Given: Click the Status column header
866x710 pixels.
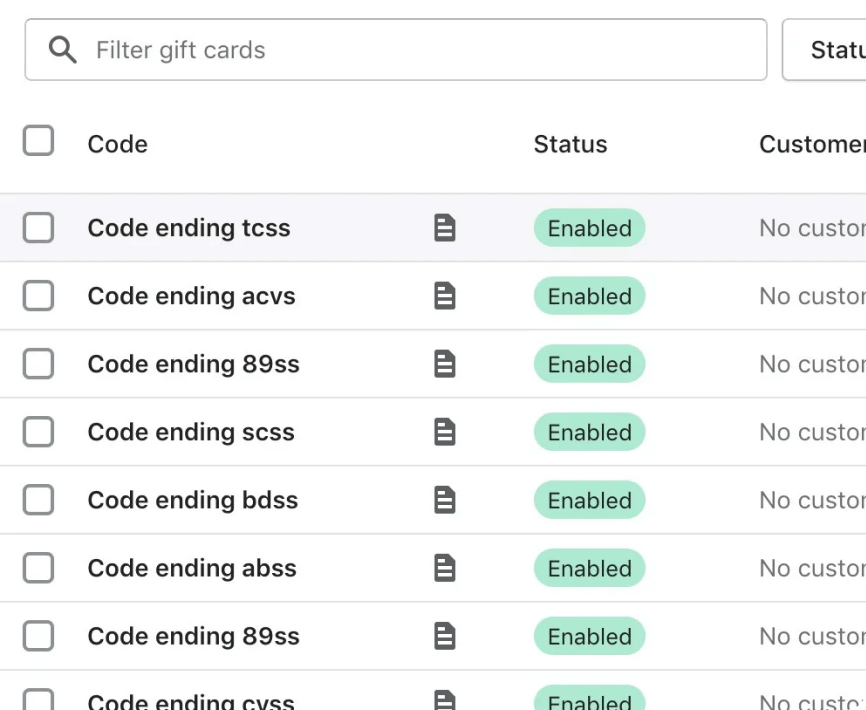Looking at the screenshot, I should click(x=570, y=144).
